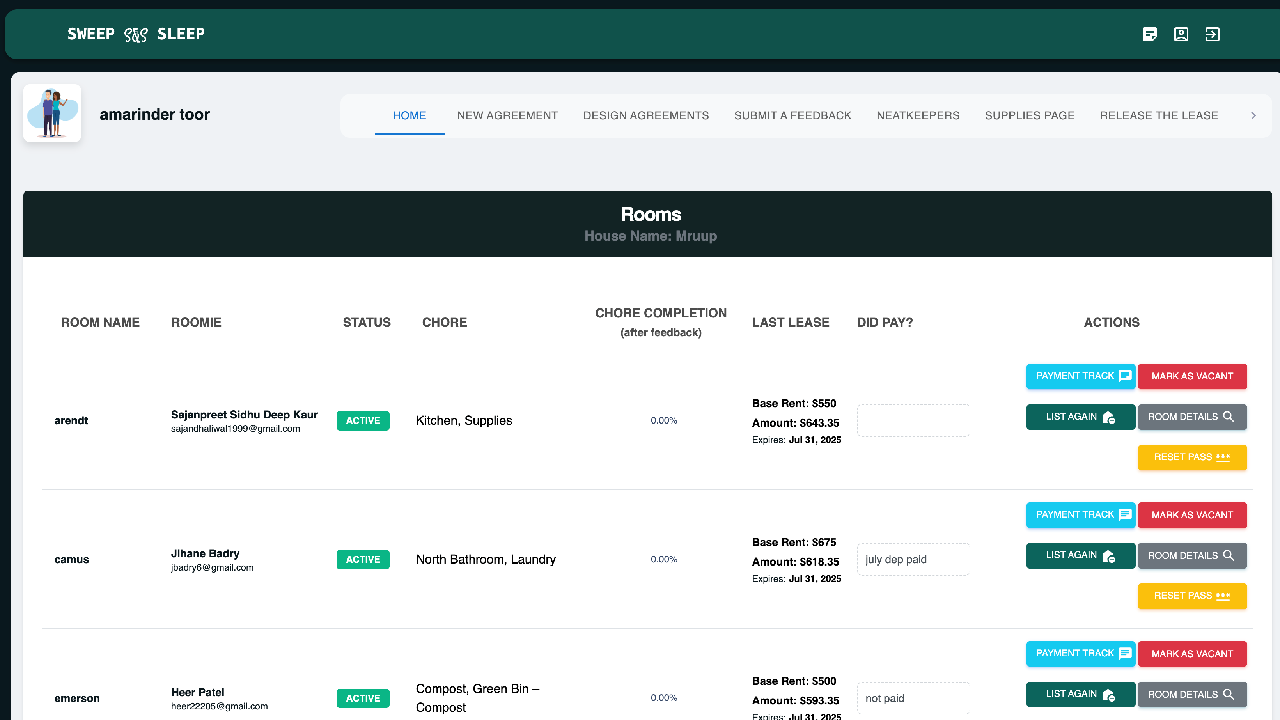Click Payment Track for arendt room

(1081, 376)
